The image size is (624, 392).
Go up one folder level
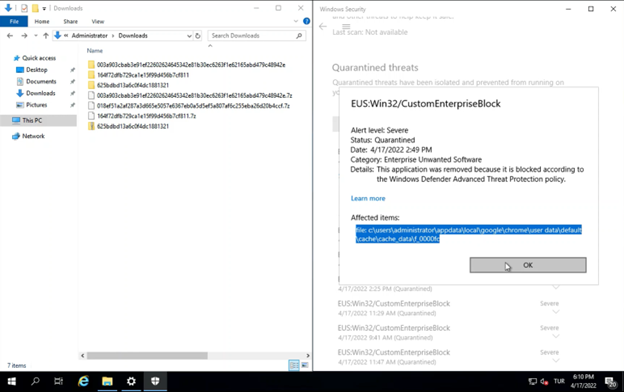pos(46,36)
